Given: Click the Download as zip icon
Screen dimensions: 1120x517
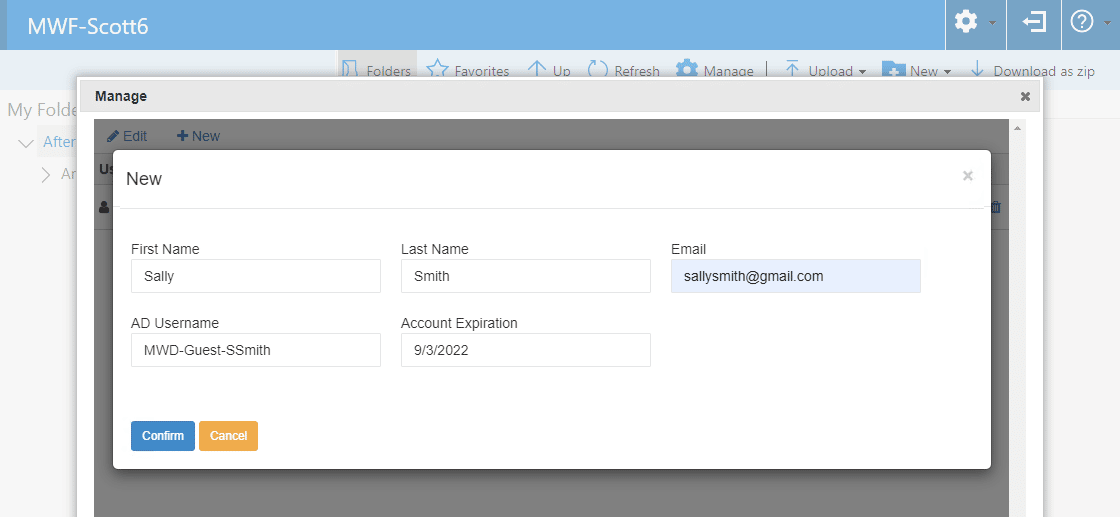Looking at the screenshot, I should click(x=977, y=69).
